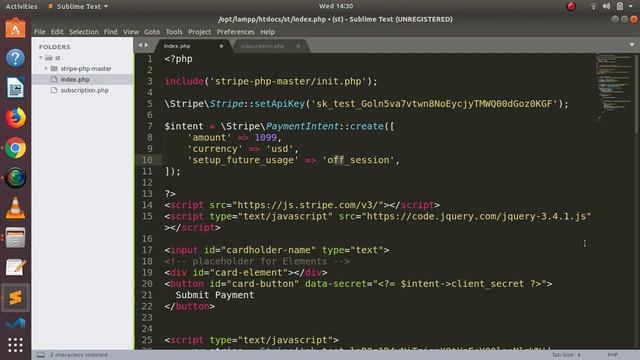Open the volume indicator in system tray

tap(607, 6)
